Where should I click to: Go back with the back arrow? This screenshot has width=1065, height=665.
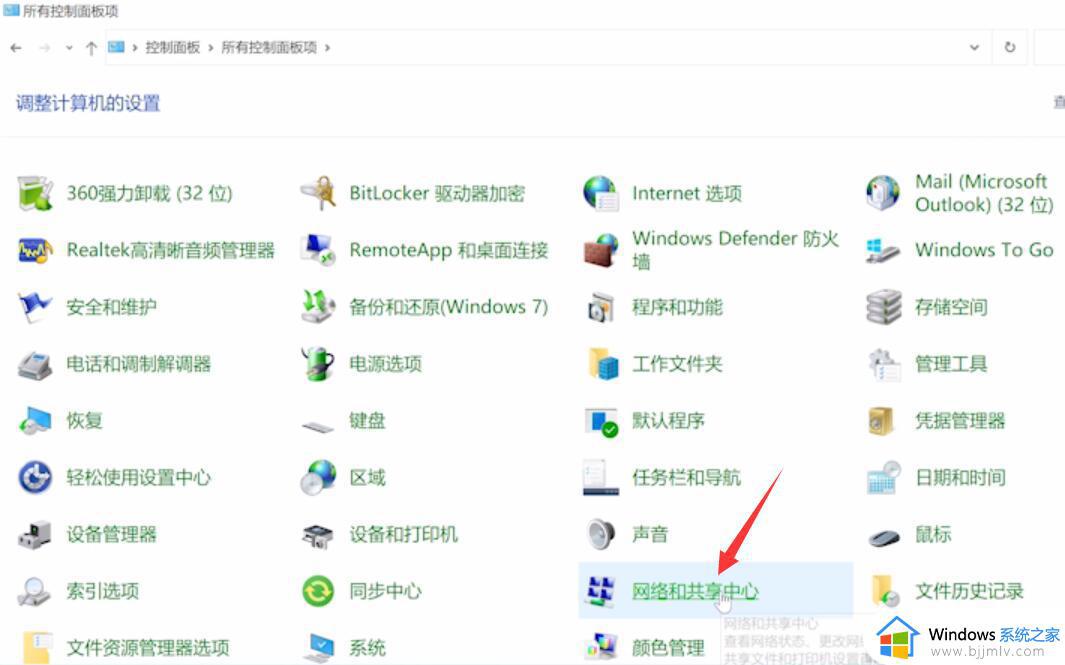16,48
